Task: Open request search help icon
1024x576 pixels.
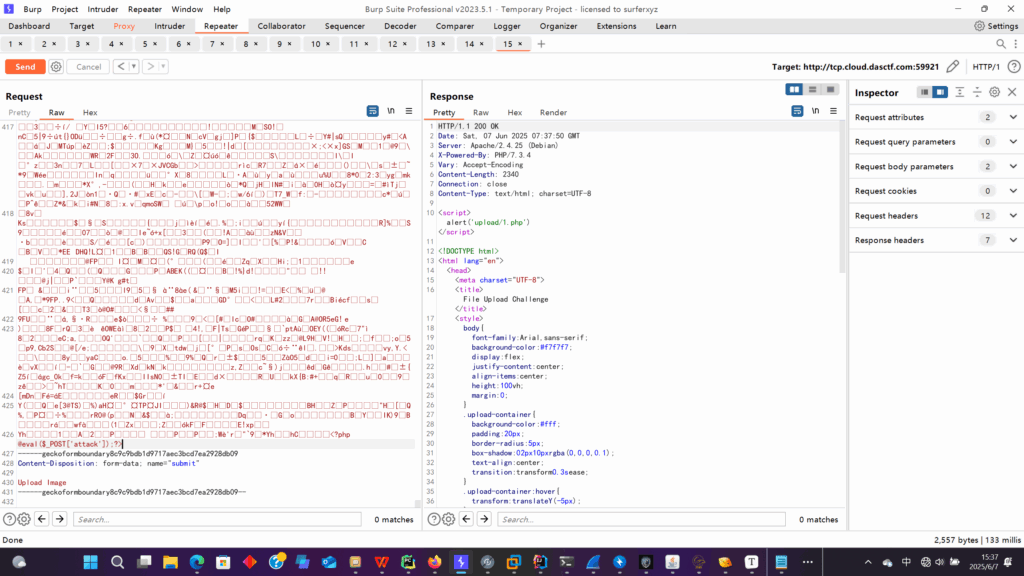Action: pyautogui.click(x=9, y=519)
